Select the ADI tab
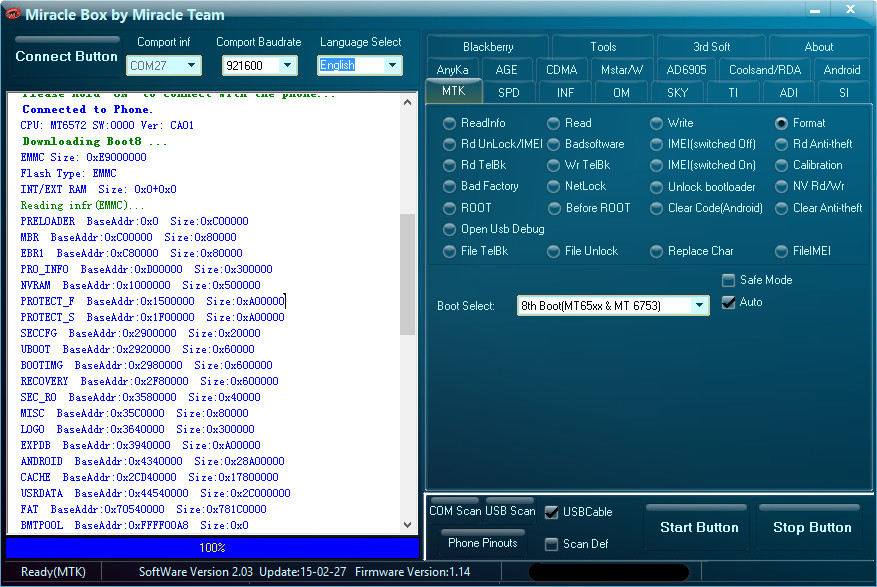 point(788,93)
